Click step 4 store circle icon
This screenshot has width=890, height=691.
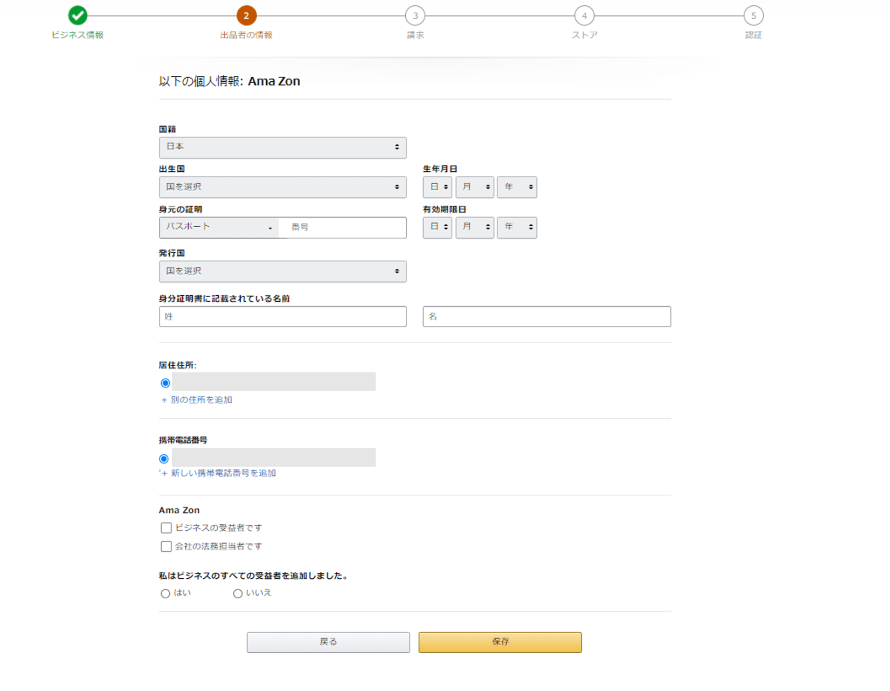click(584, 15)
